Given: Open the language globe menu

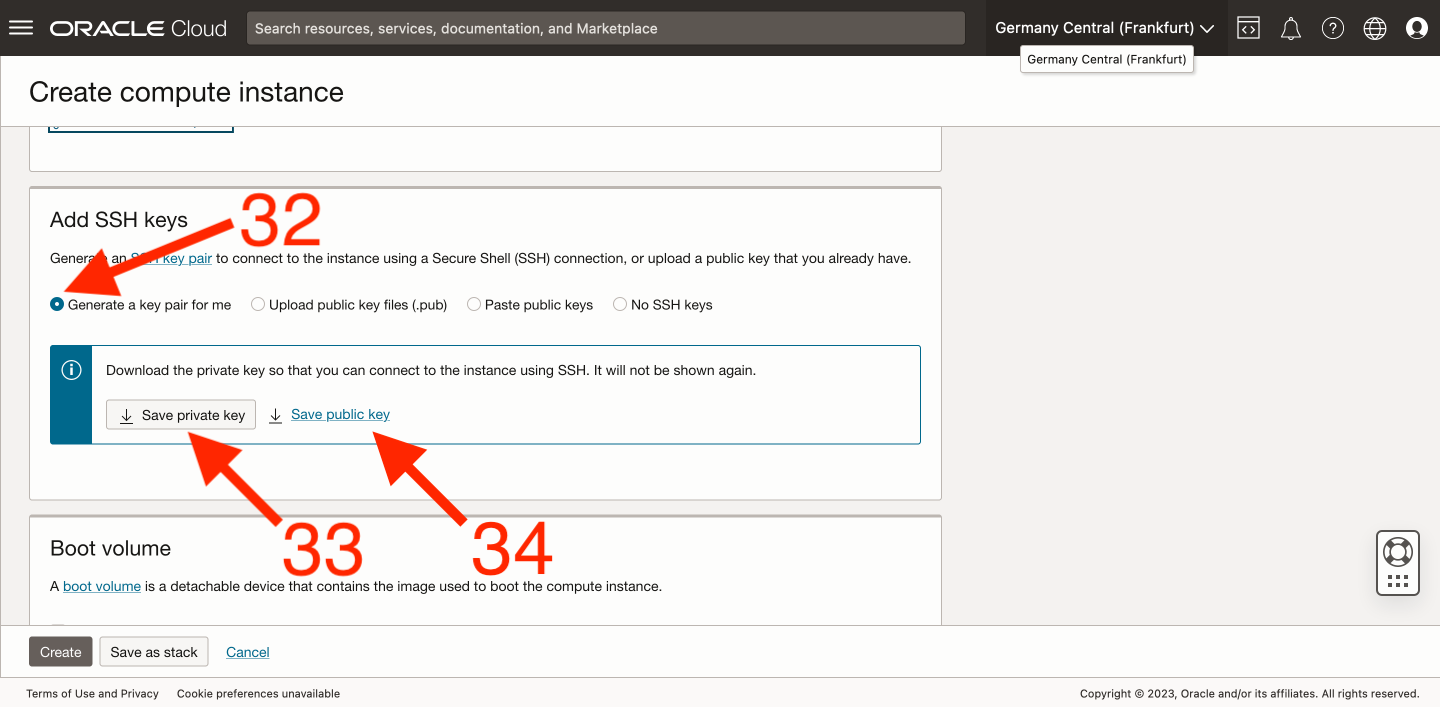Looking at the screenshot, I should click(1375, 28).
